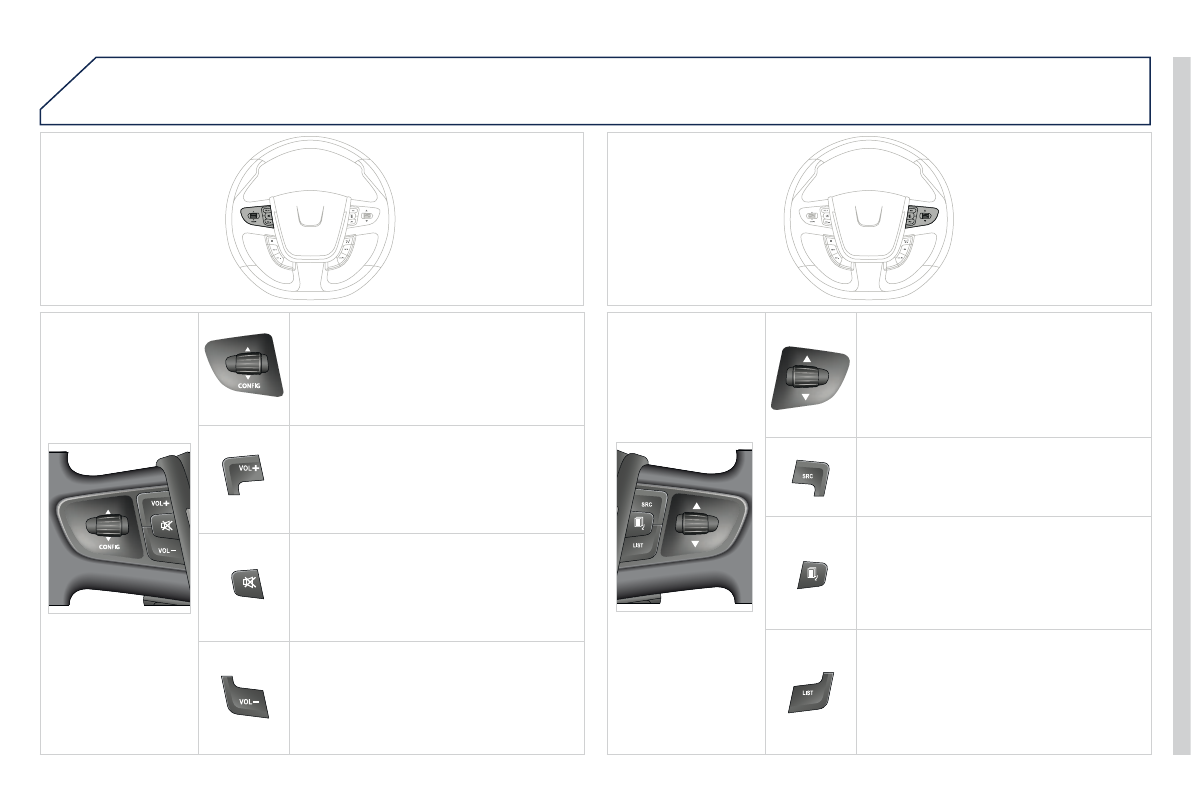1191x794 pixels.
Task: Select the right steering wheel diagram
Action: coord(869,218)
